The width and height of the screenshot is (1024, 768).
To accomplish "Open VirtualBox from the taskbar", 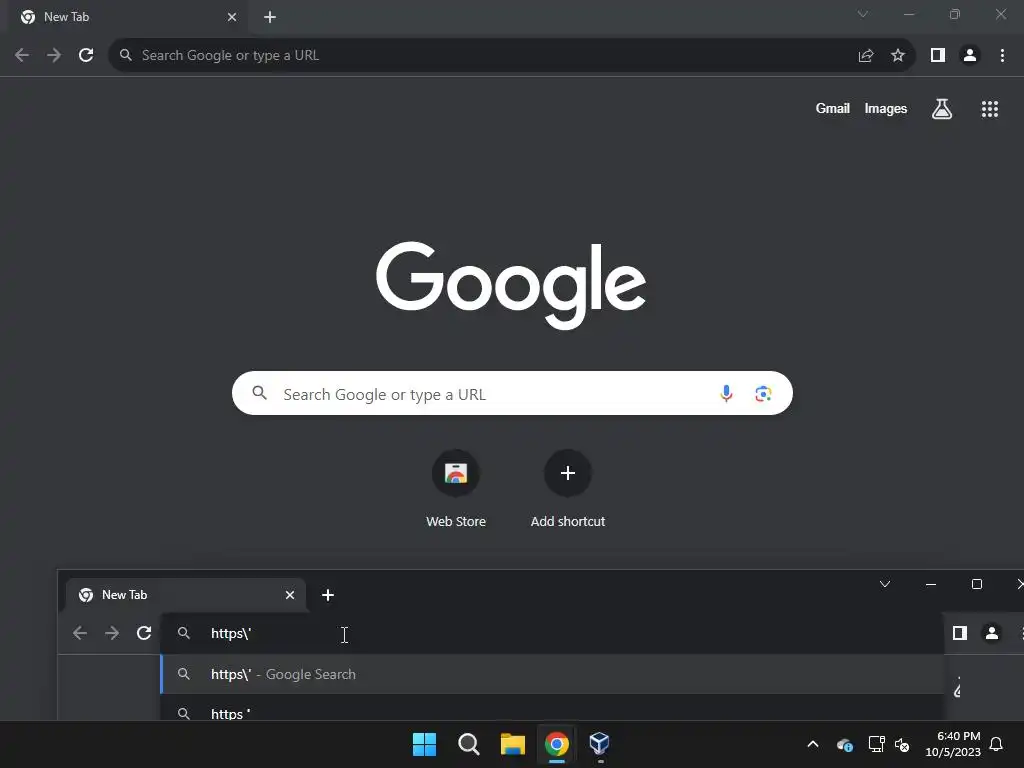I will click(x=600, y=744).
